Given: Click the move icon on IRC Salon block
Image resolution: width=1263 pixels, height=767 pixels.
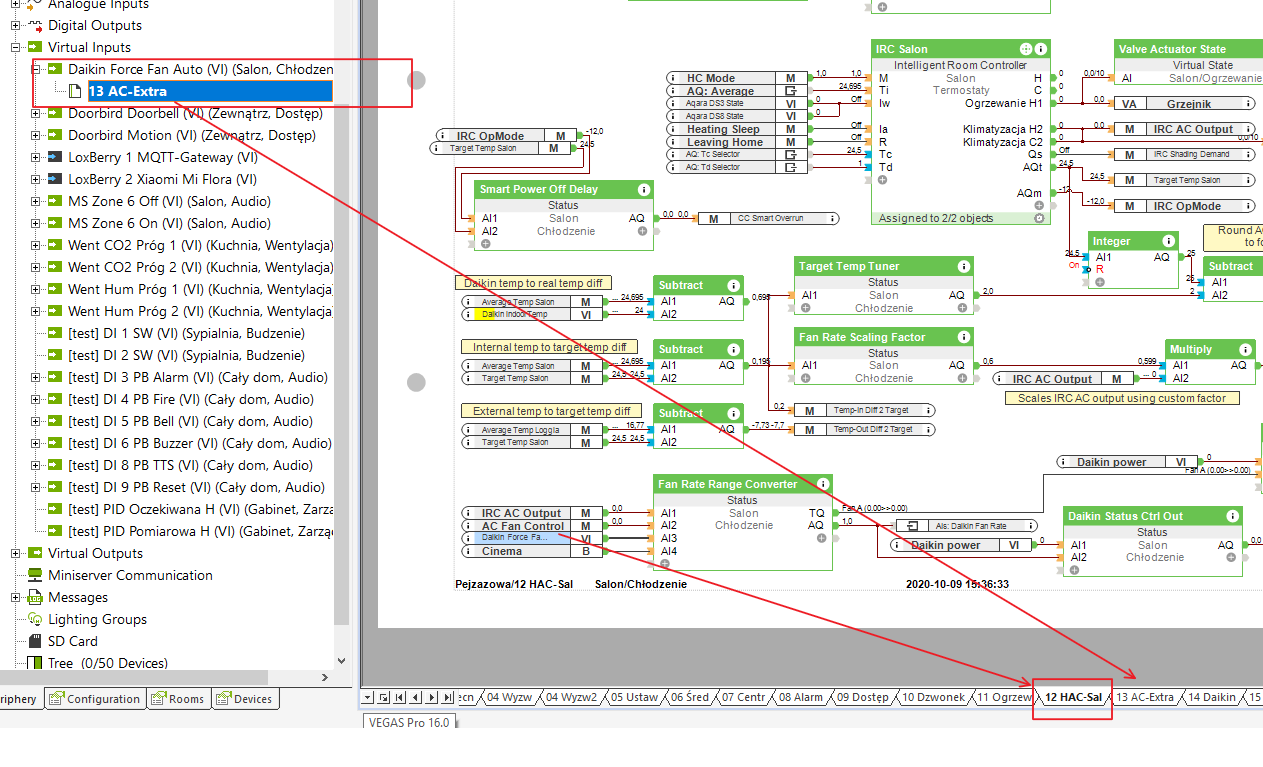Looking at the screenshot, I should coord(1025,49).
